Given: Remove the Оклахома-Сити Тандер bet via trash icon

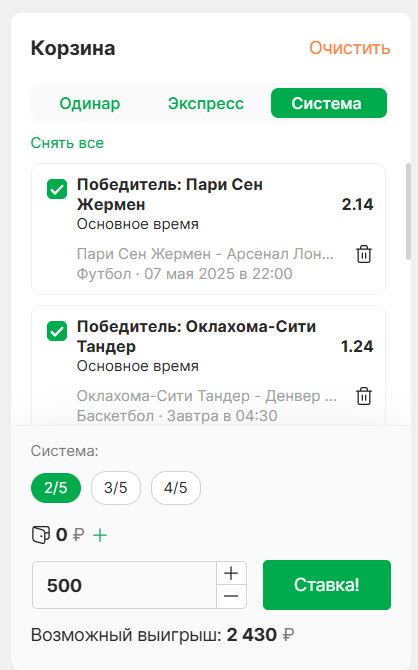Looking at the screenshot, I should coord(364,396).
